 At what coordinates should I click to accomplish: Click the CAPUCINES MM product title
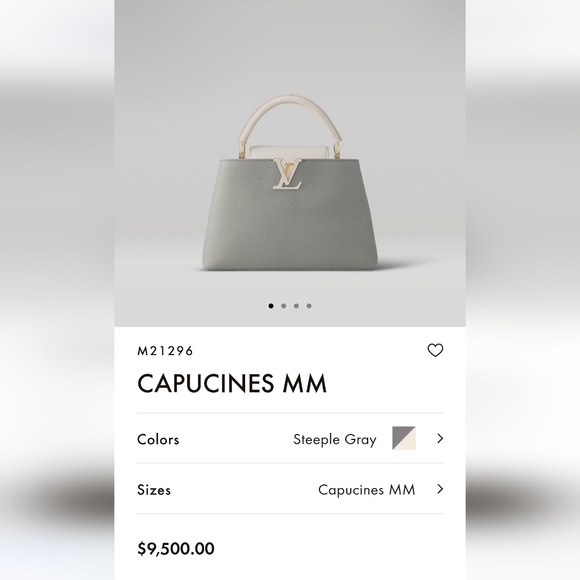point(232,383)
